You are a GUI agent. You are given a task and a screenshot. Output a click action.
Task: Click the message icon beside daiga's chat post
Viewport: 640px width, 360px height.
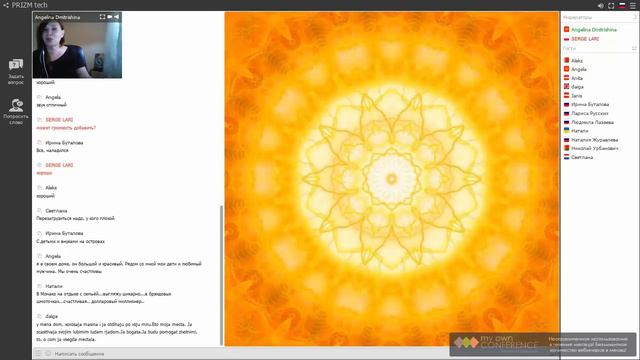[x=40, y=316]
